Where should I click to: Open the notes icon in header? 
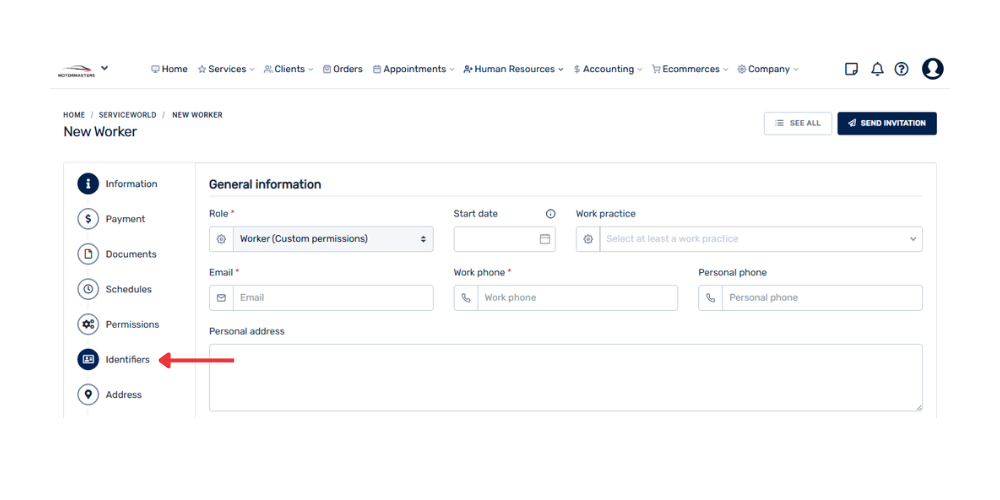851,69
